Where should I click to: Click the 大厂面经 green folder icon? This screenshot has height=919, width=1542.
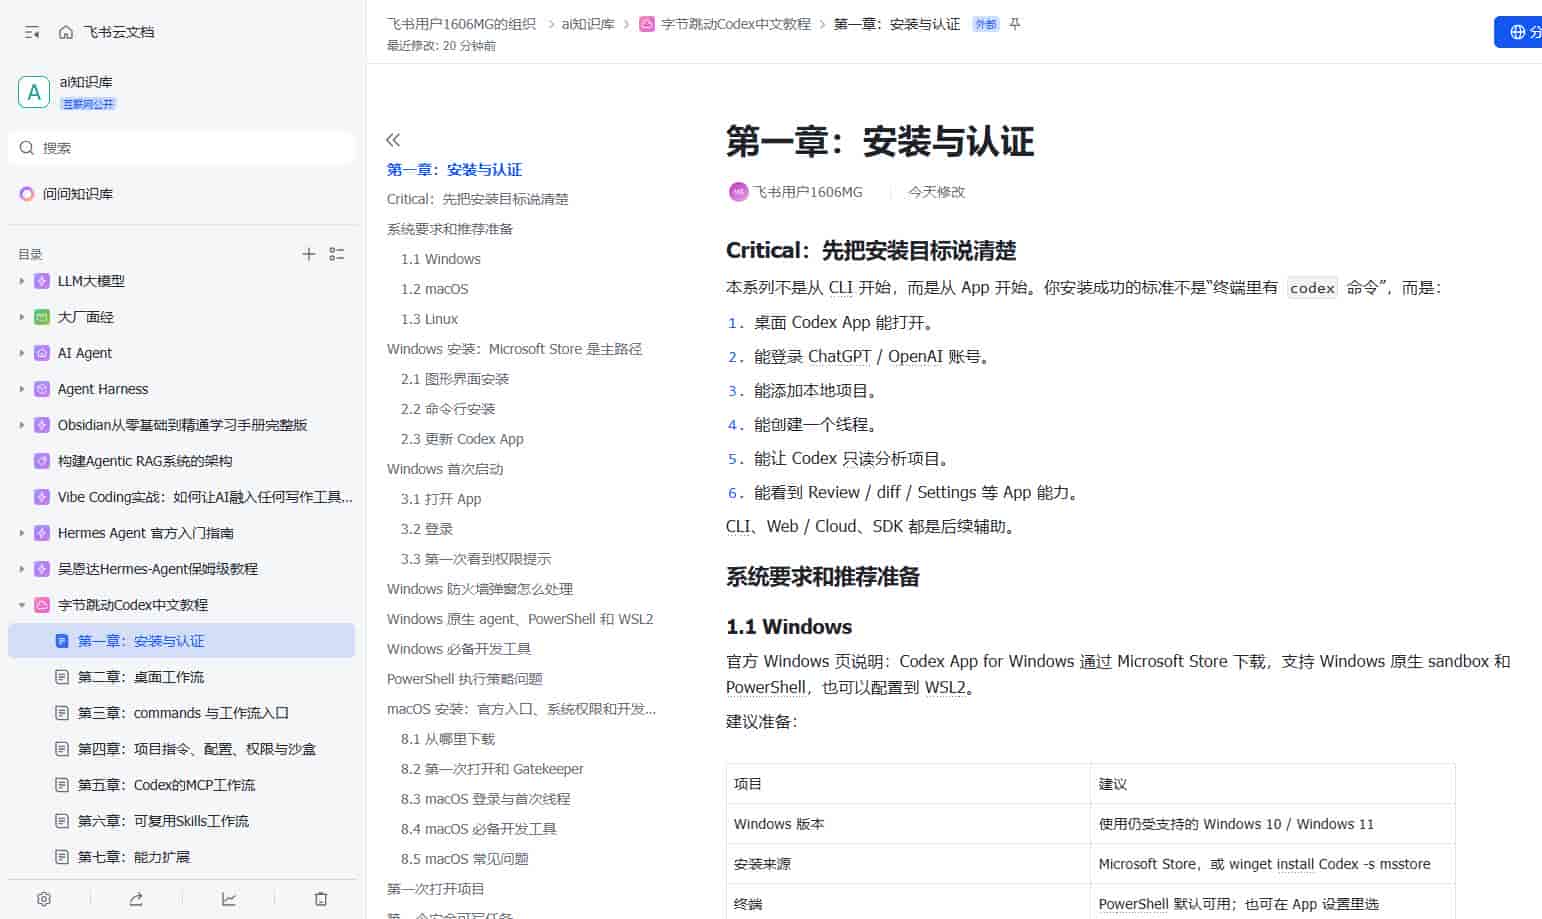pos(42,318)
